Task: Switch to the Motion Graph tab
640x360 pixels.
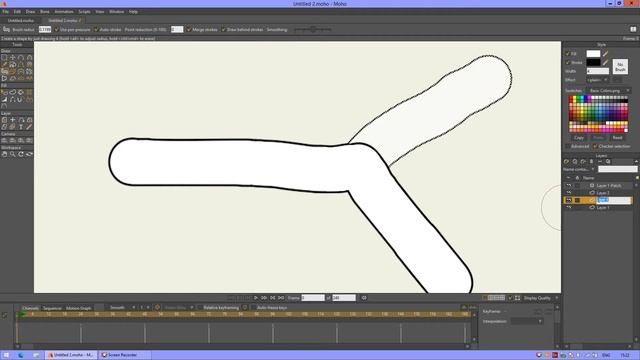Action: tap(78, 308)
